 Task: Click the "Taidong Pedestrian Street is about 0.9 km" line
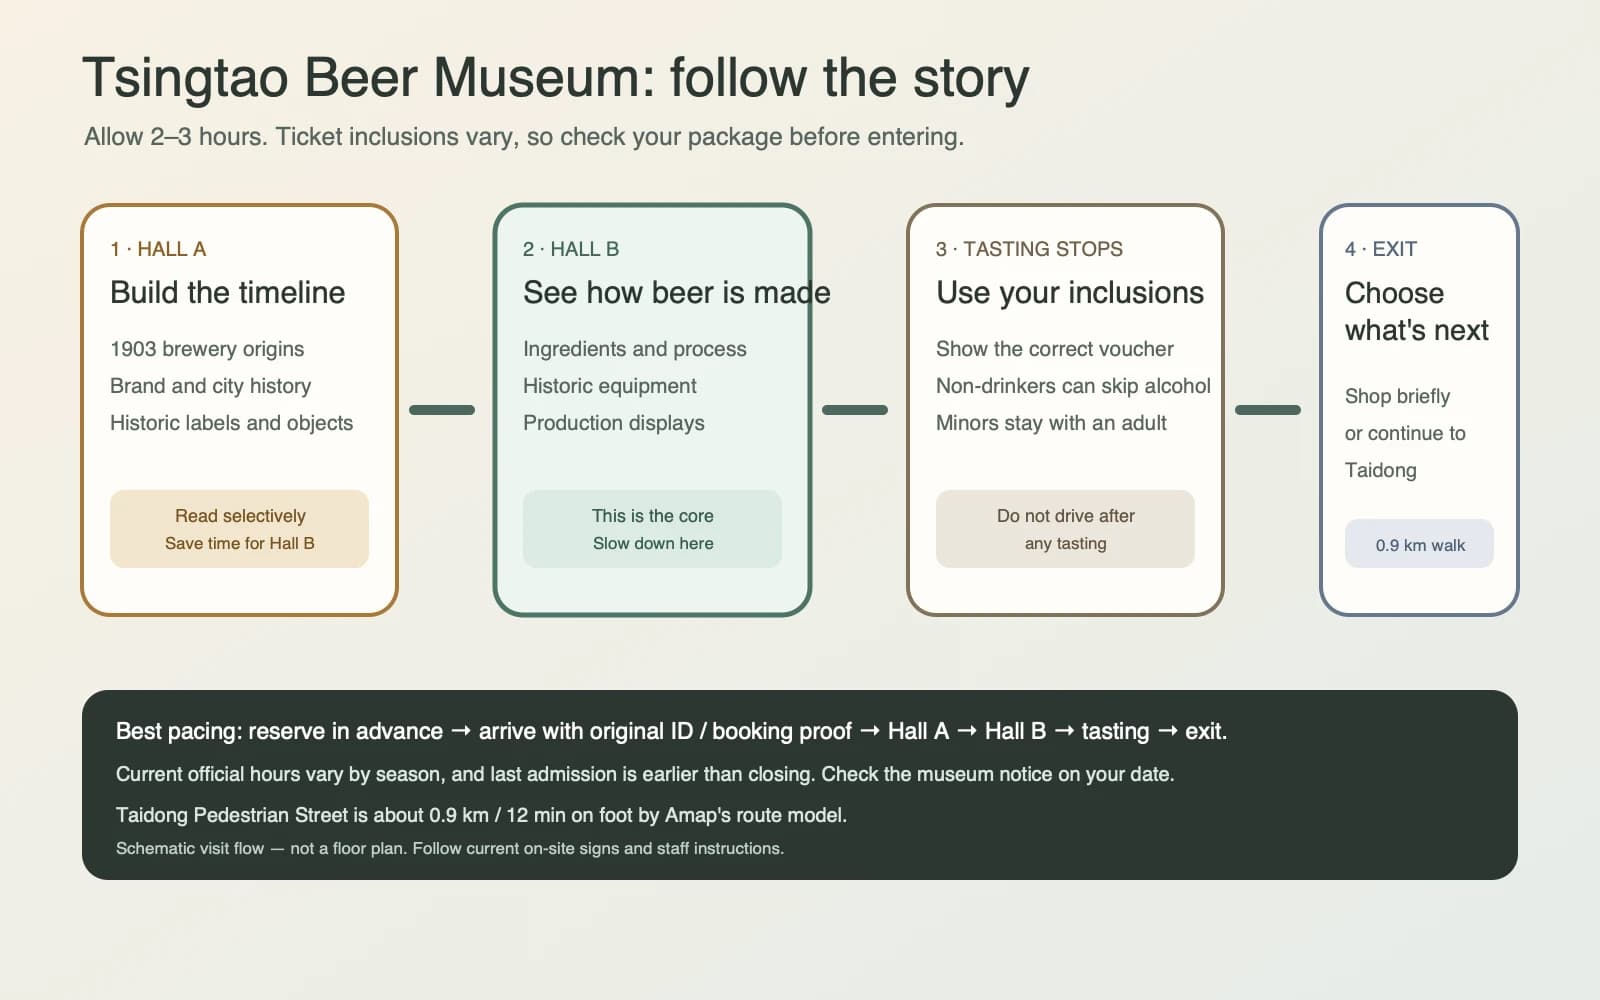click(481, 815)
